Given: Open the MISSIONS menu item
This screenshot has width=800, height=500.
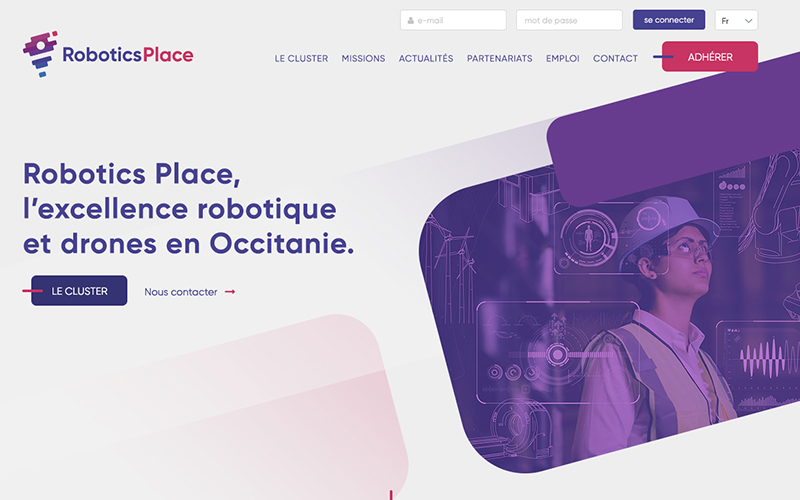Looking at the screenshot, I should 363,59.
